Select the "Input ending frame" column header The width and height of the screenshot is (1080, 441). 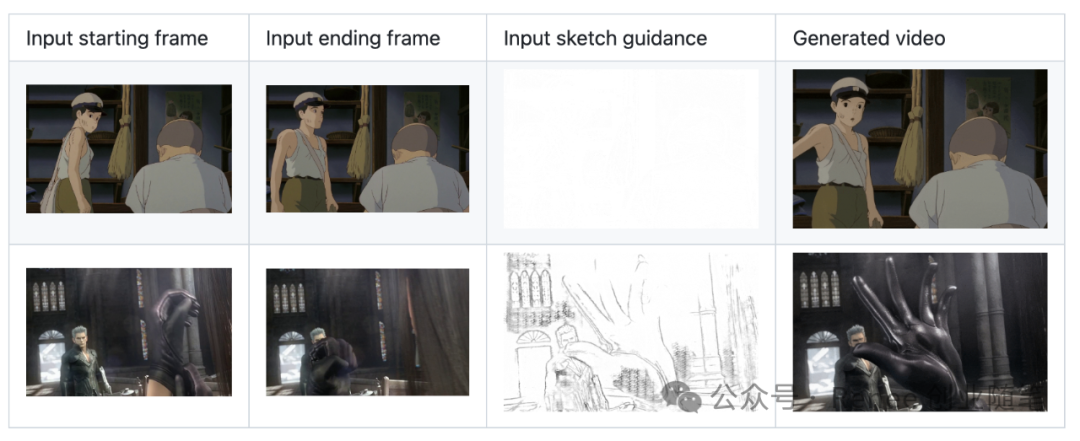[x=352, y=39]
